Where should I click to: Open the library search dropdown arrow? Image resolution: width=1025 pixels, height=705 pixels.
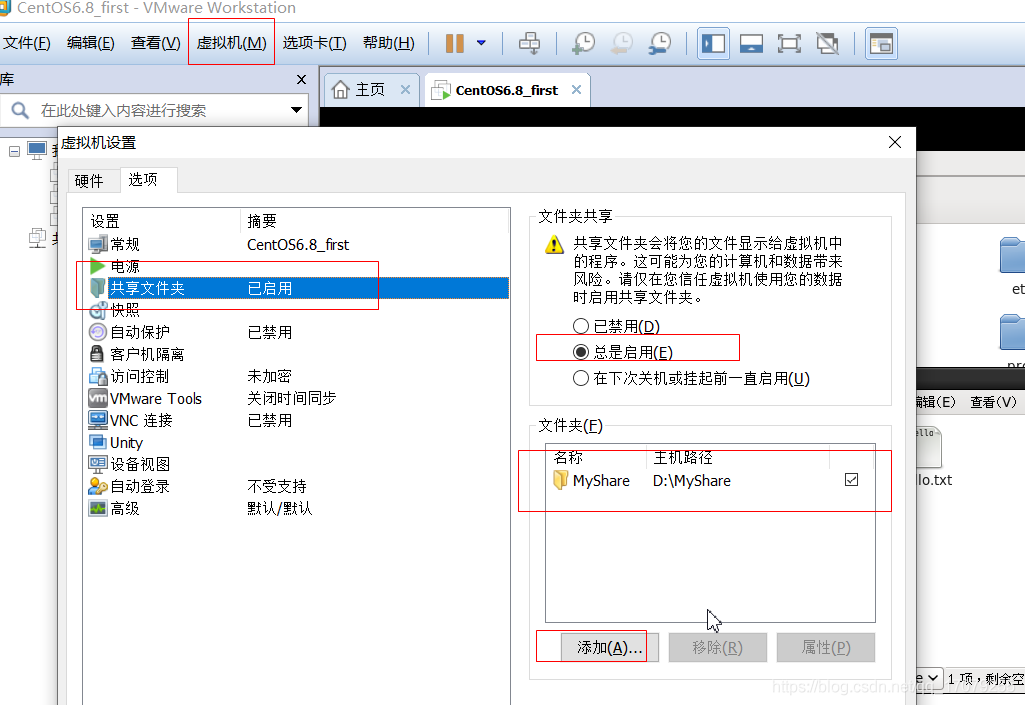pyautogui.click(x=296, y=110)
